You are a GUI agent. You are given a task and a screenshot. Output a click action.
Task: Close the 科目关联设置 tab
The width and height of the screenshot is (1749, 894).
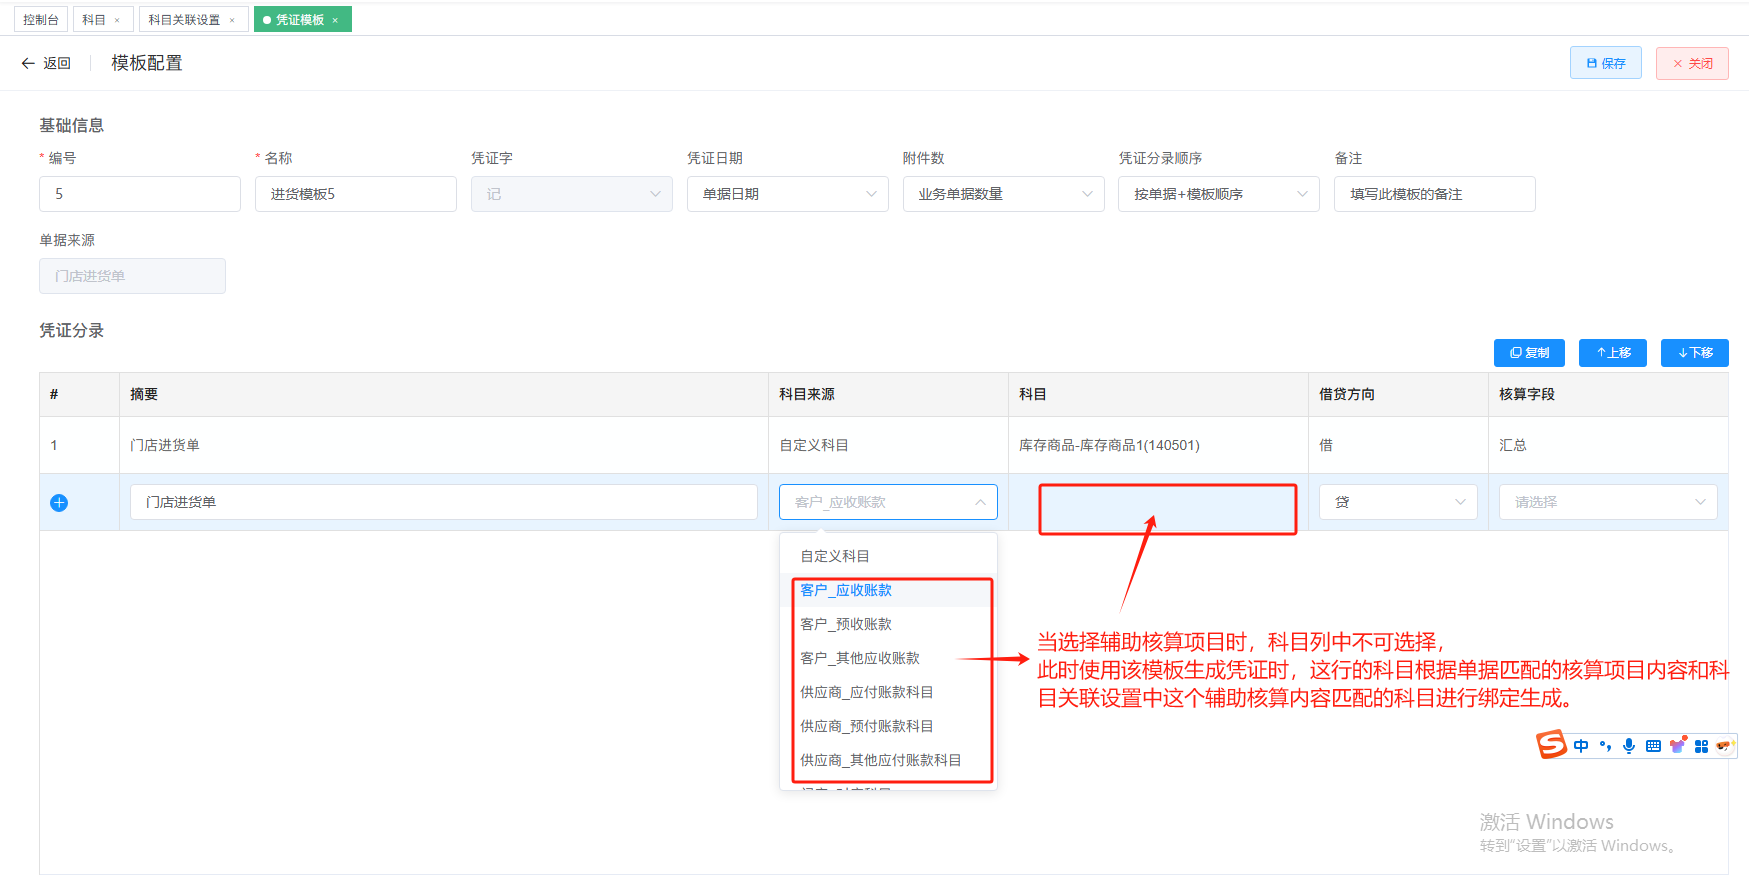click(232, 20)
